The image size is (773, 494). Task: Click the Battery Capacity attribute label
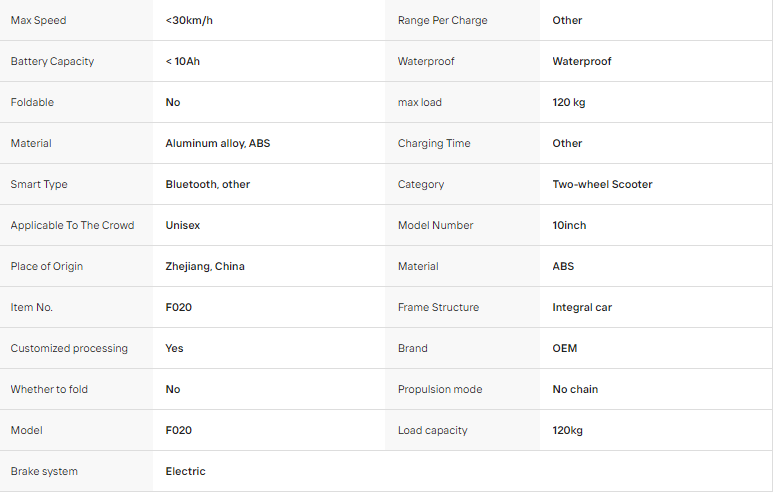click(x=52, y=61)
